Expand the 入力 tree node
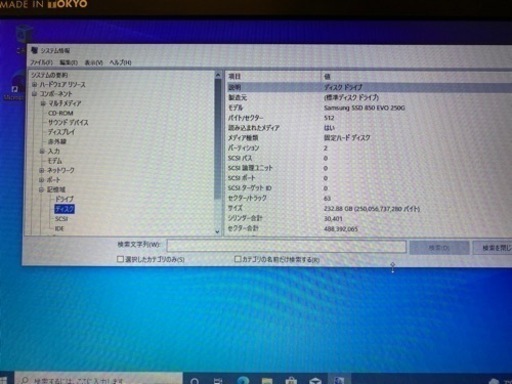512x384 pixels. (42, 151)
